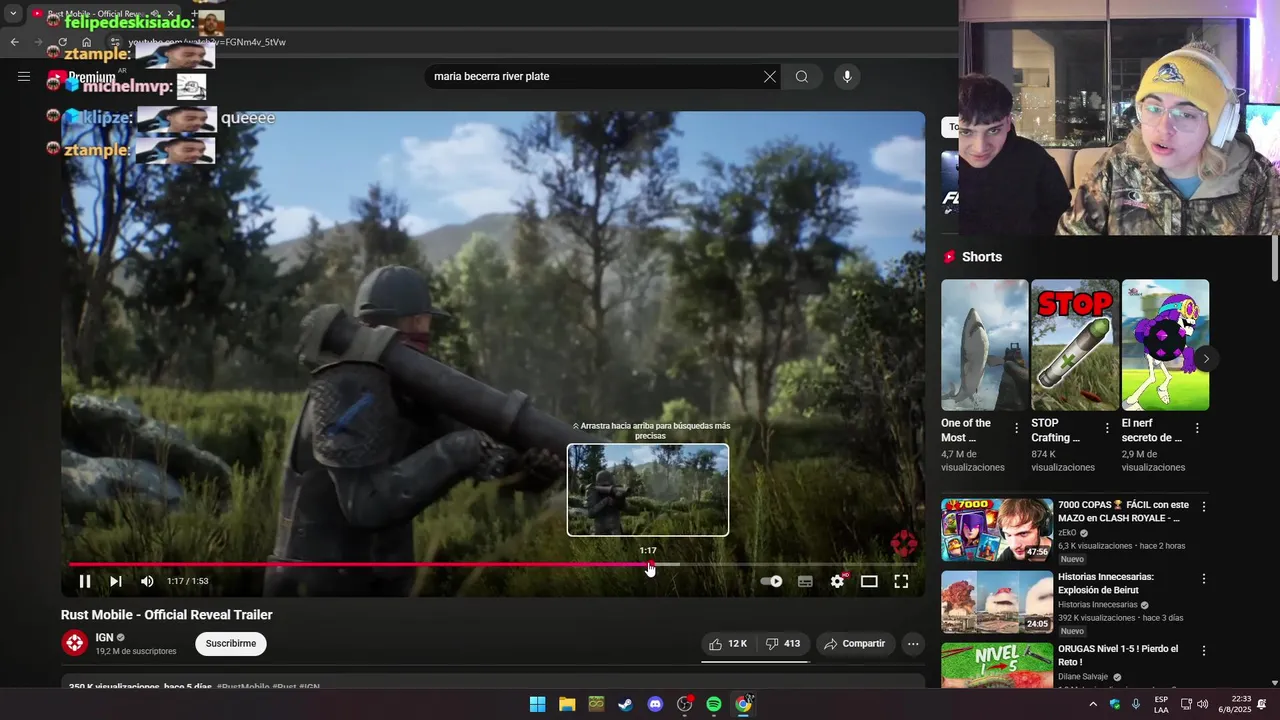Click the Suscribirme button
Image resolution: width=1280 pixels, height=720 pixels.
point(231,643)
